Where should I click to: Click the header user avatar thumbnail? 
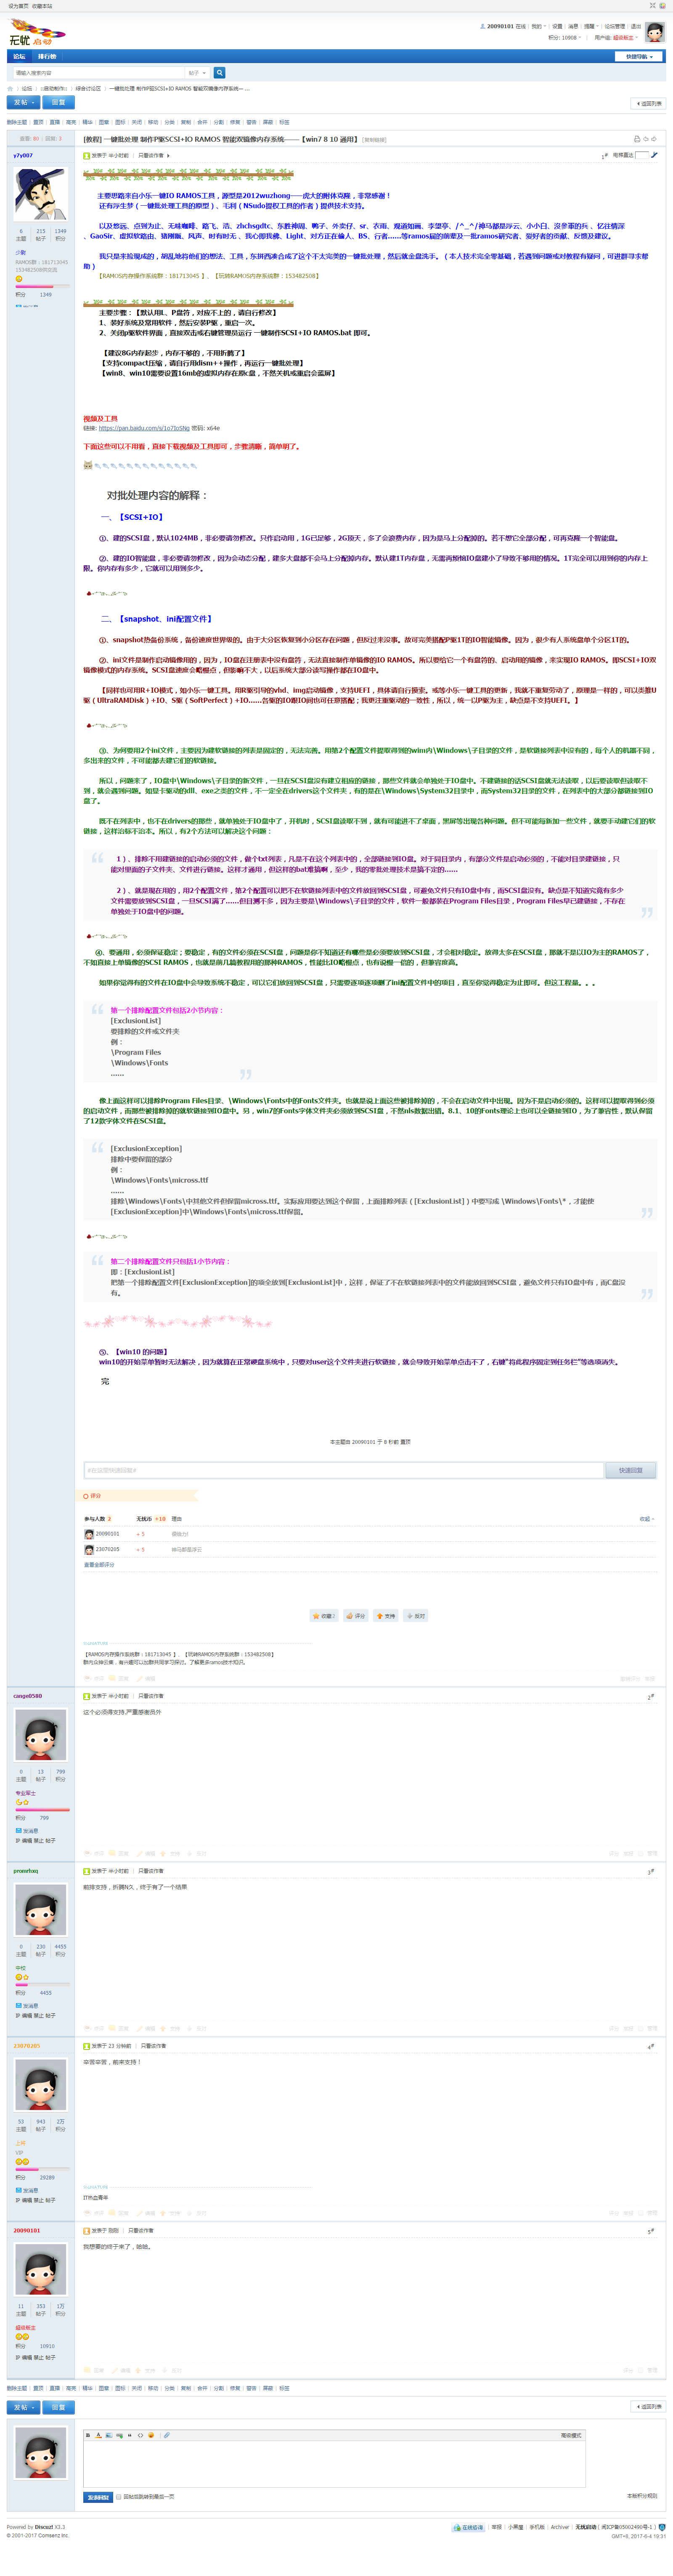click(x=655, y=32)
